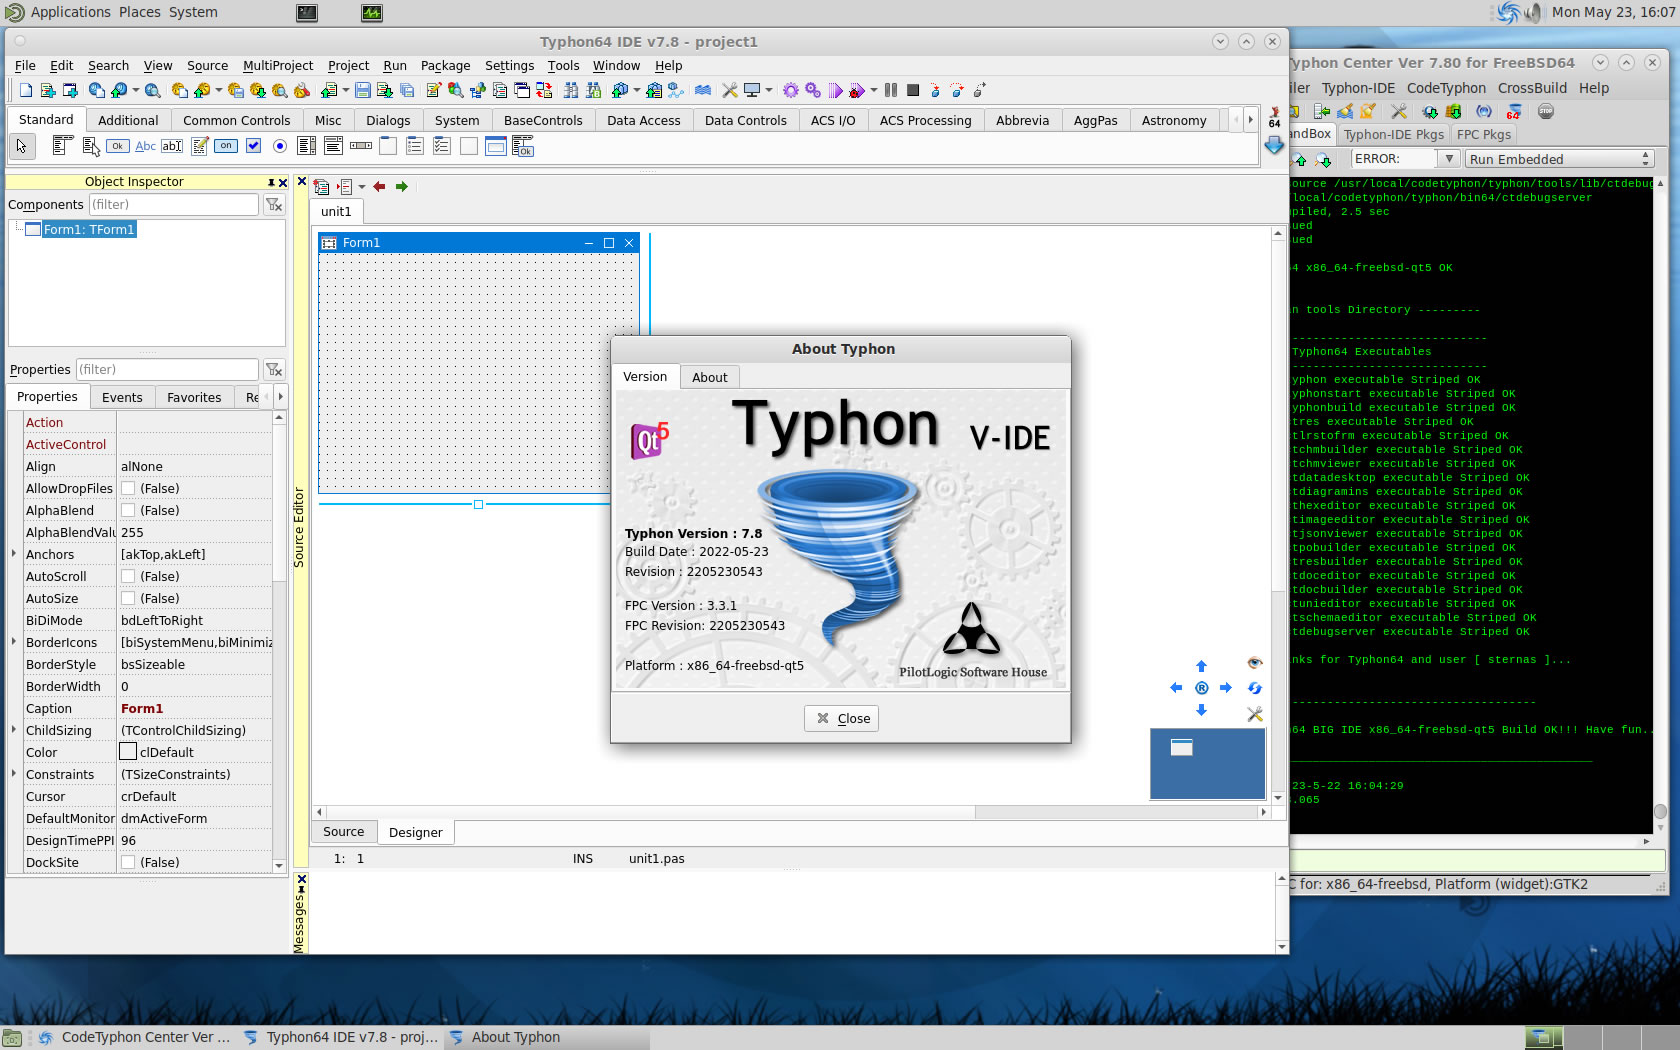Enable the AllowDropFiles checkbox
This screenshot has height=1050, width=1680.
coord(128,489)
